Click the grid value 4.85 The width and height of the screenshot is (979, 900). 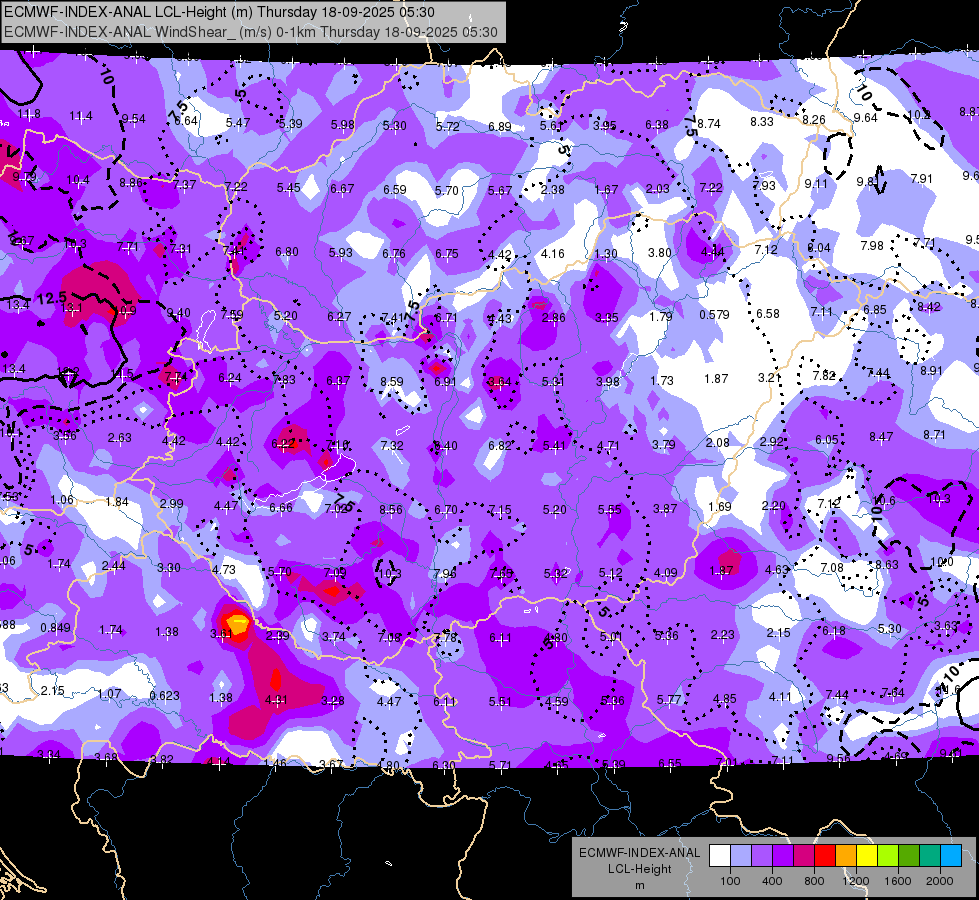(x=724, y=698)
